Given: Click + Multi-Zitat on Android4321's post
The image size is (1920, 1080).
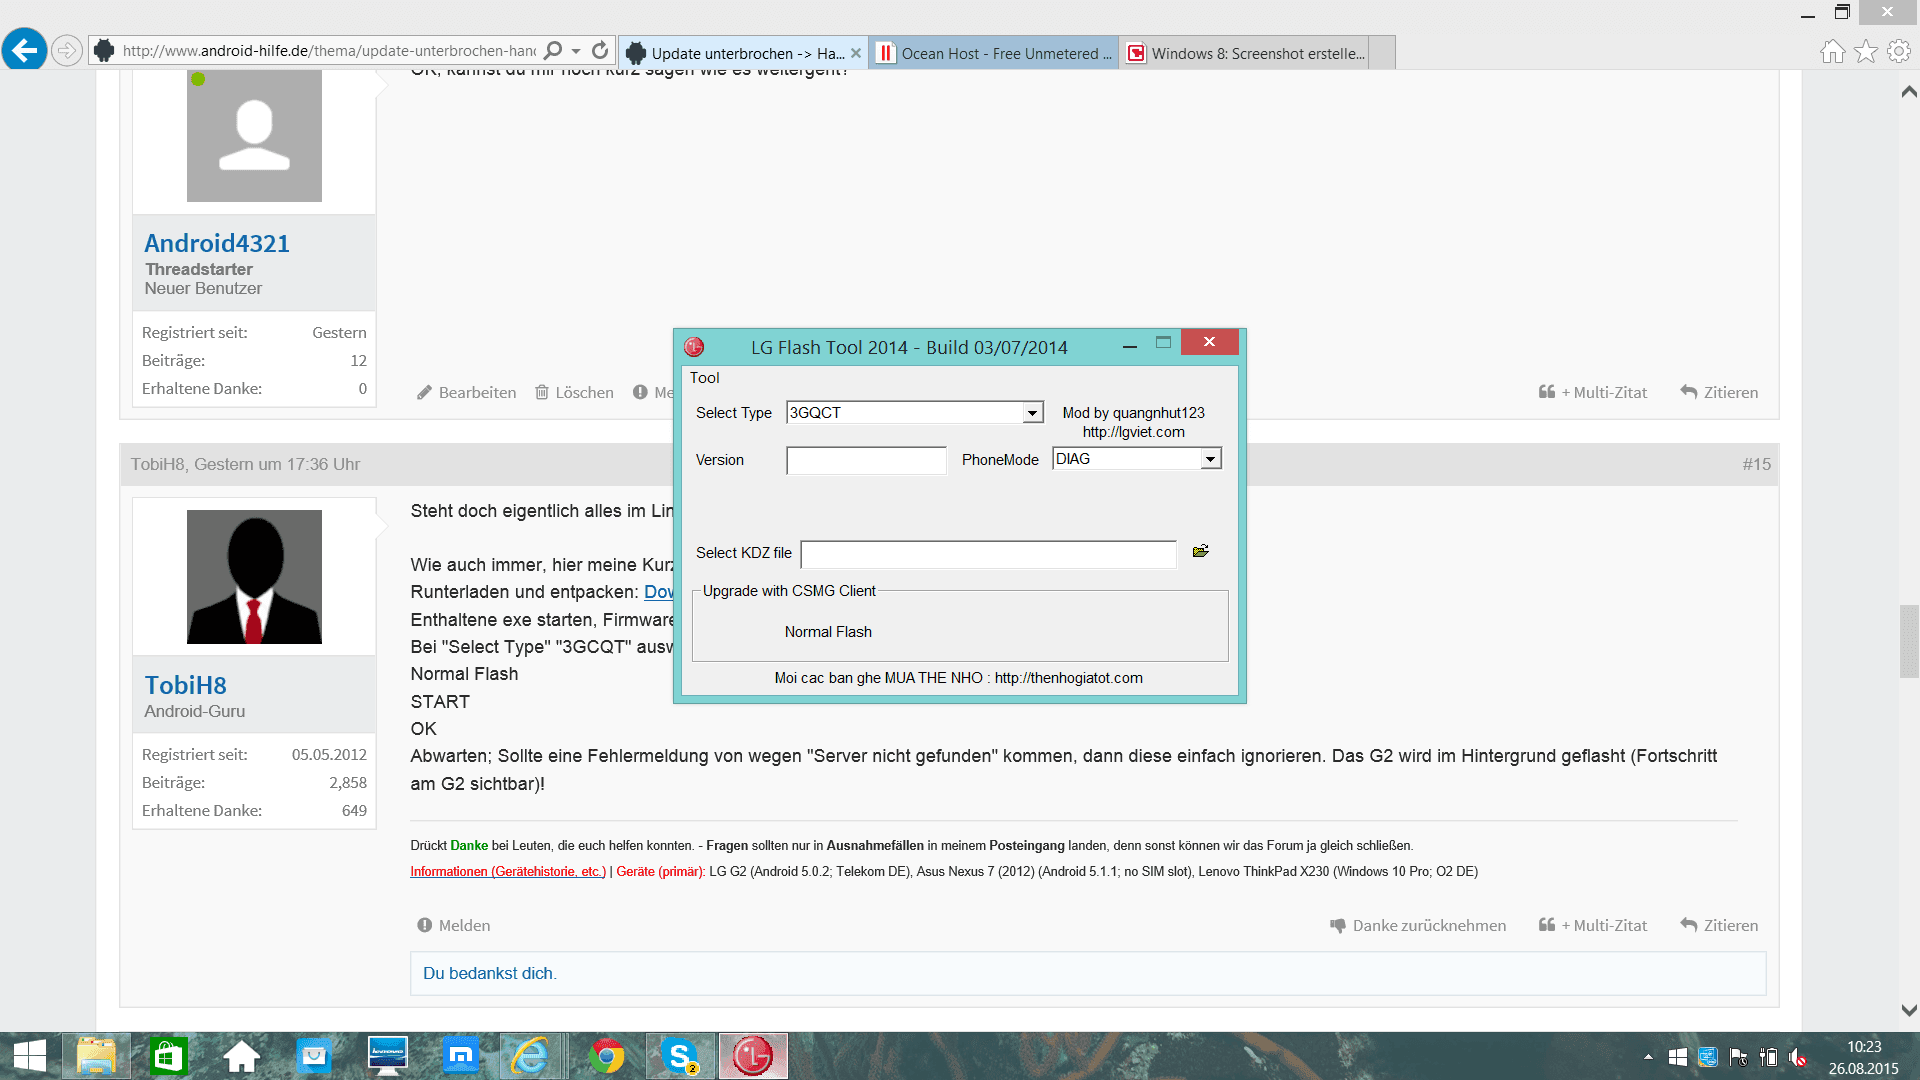Looking at the screenshot, I should (x=1593, y=392).
